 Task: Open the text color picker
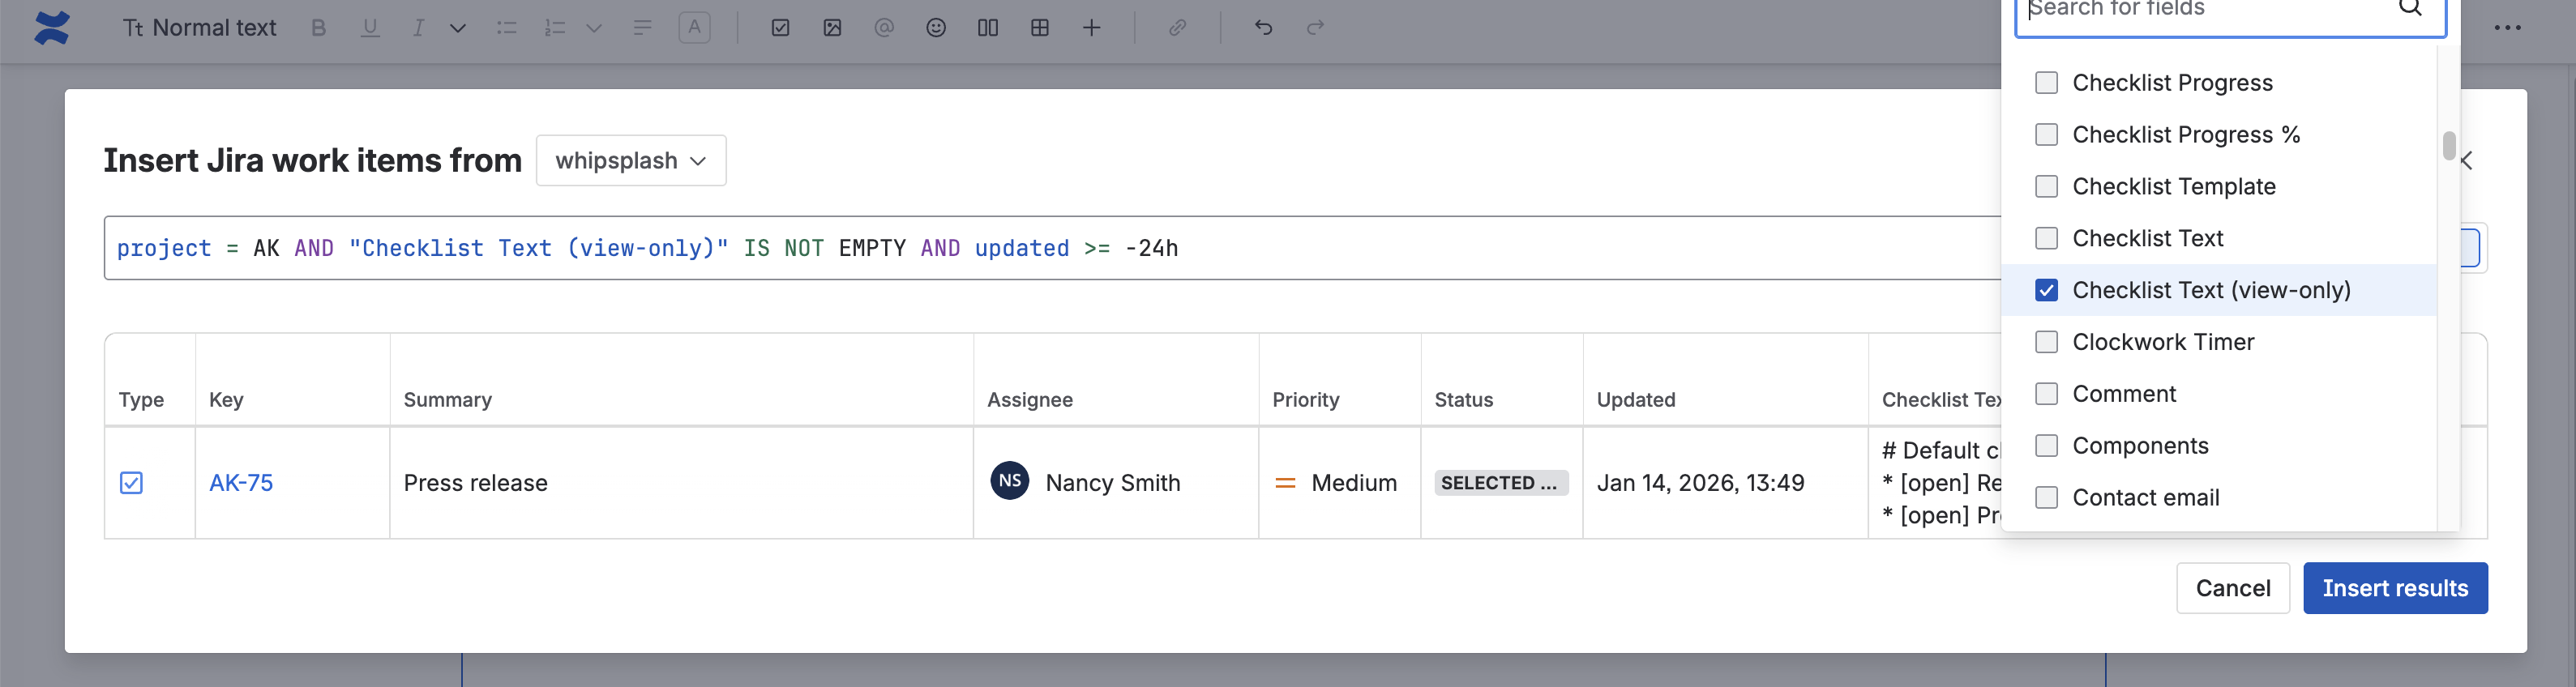(694, 28)
